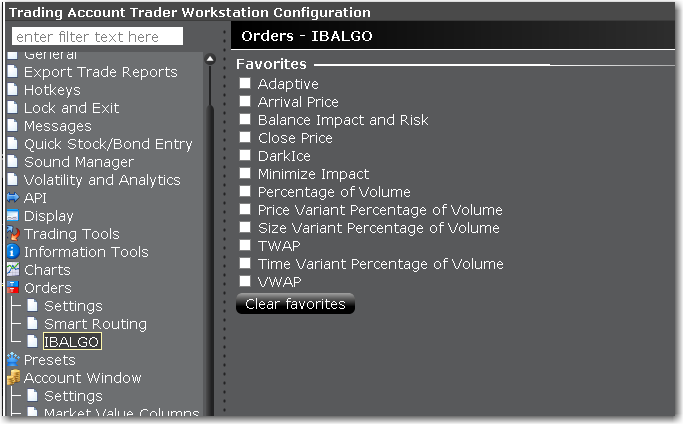Enable the Adaptive favorite checkbox
Image resolution: width=683 pixels, height=424 pixels.
(245, 83)
